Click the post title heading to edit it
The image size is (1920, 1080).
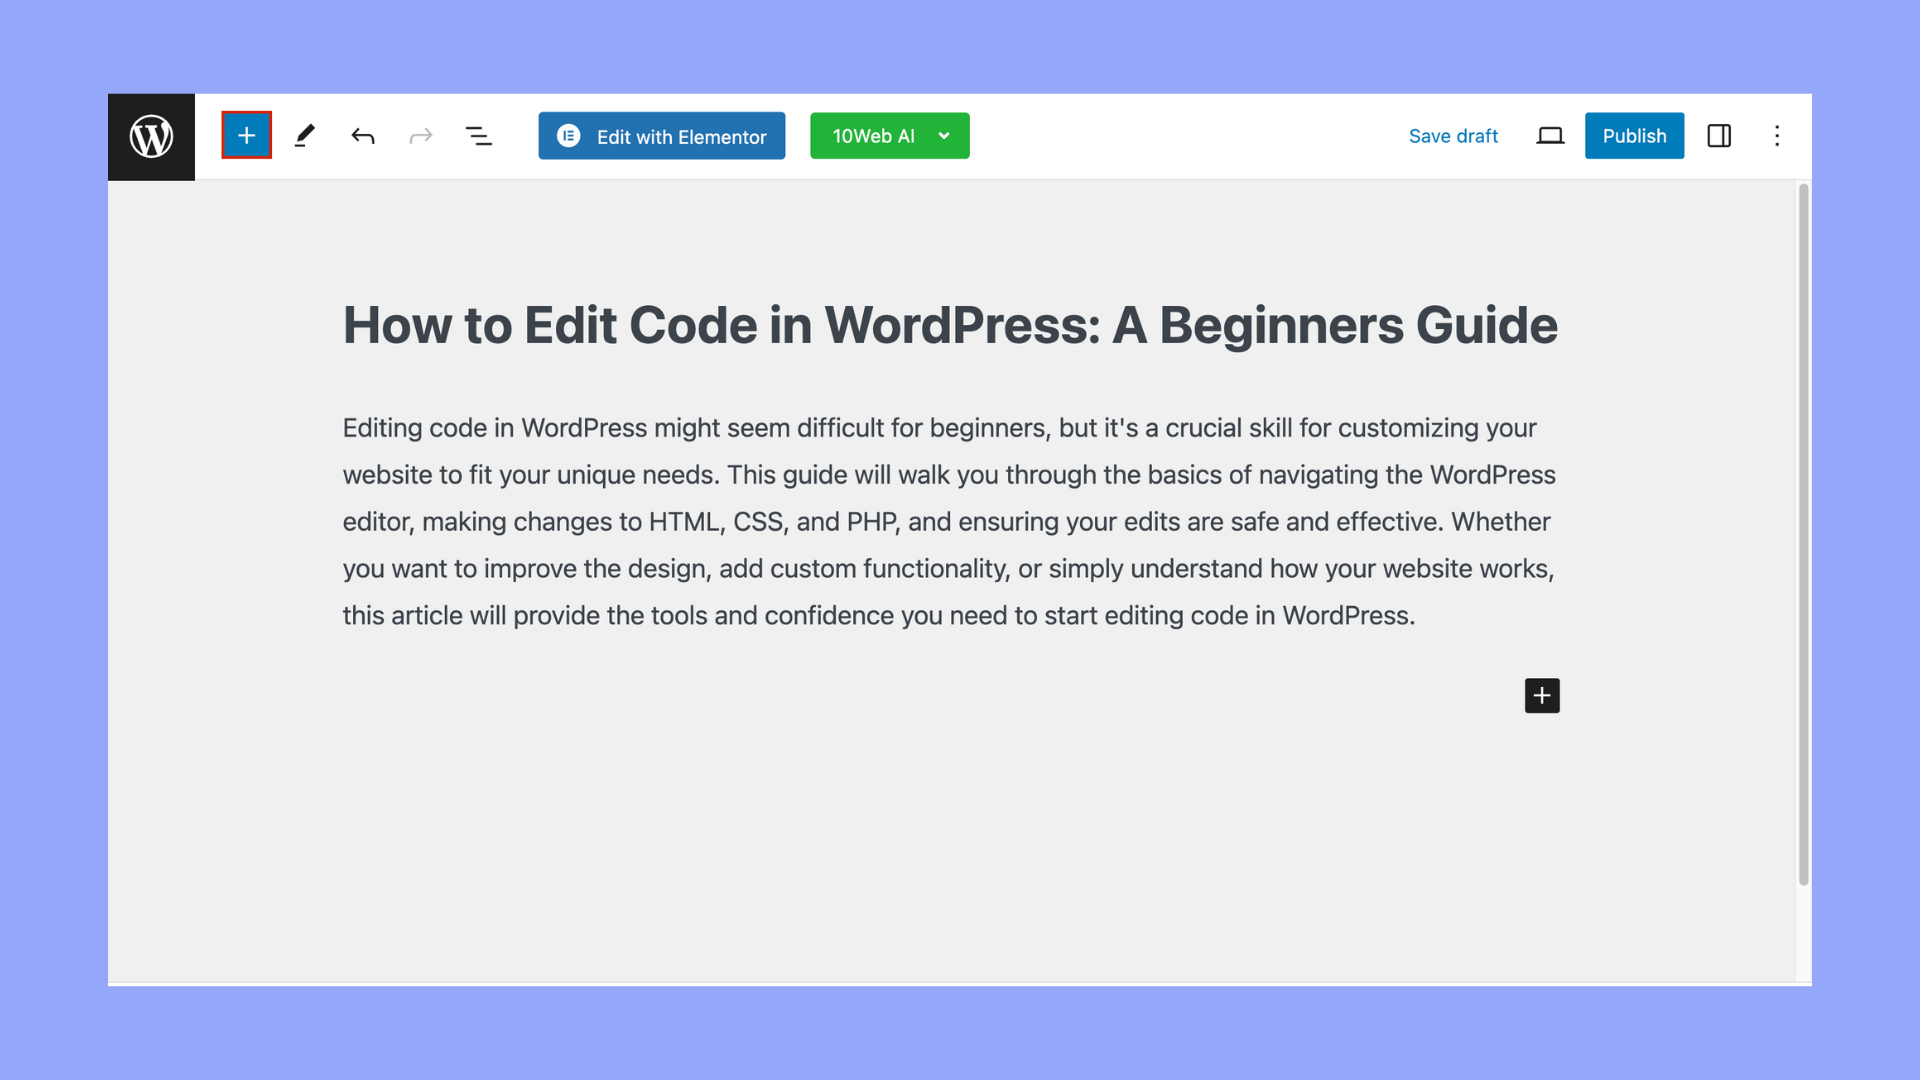[x=950, y=325]
